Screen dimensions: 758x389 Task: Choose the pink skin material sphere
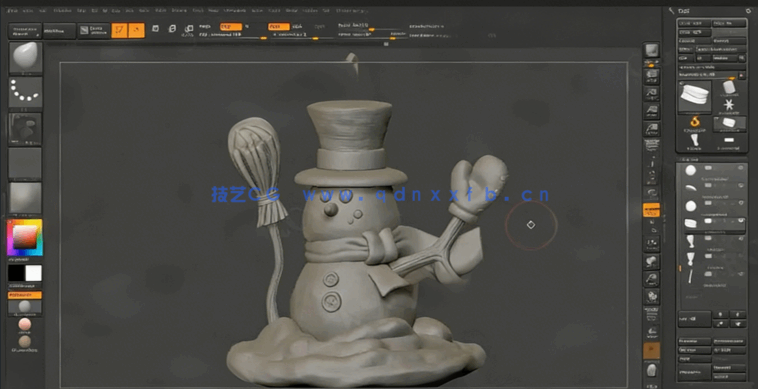pos(25,324)
